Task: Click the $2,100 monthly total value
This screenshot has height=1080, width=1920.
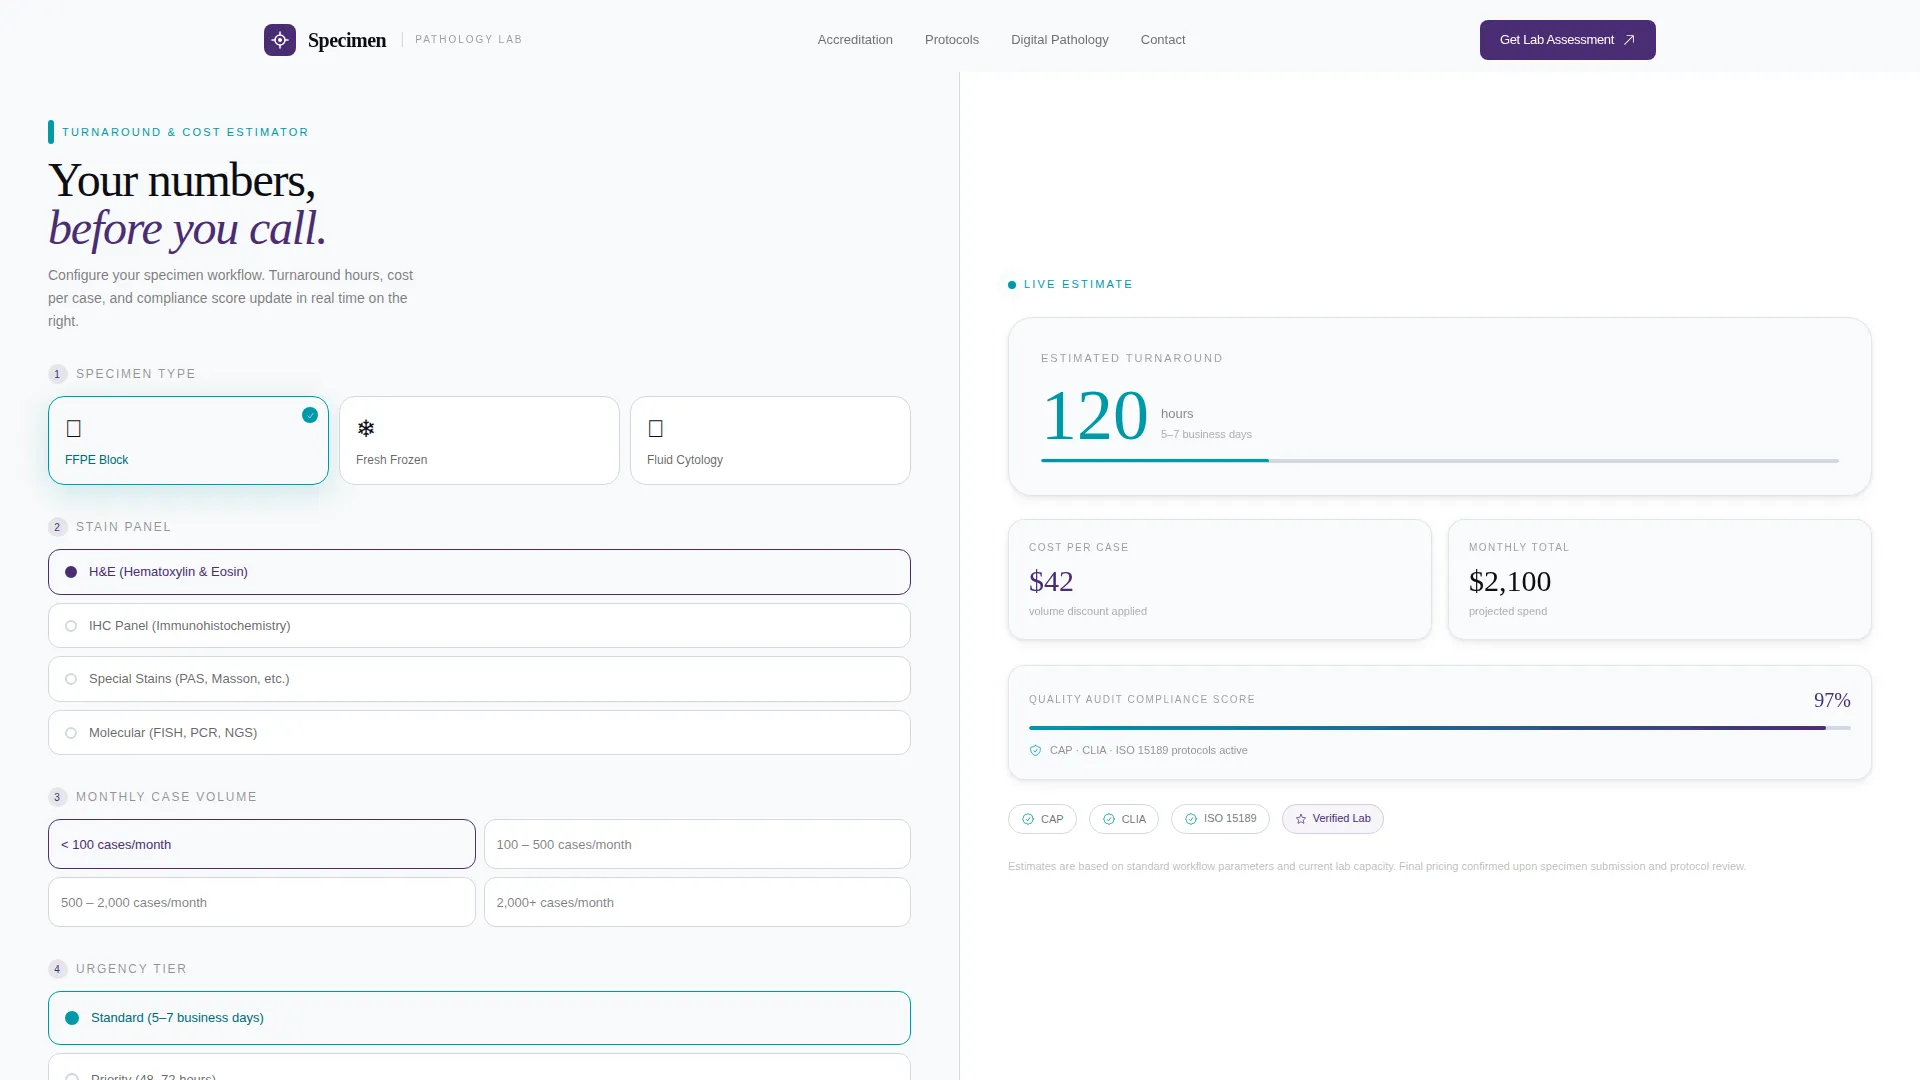Action: click(x=1510, y=581)
